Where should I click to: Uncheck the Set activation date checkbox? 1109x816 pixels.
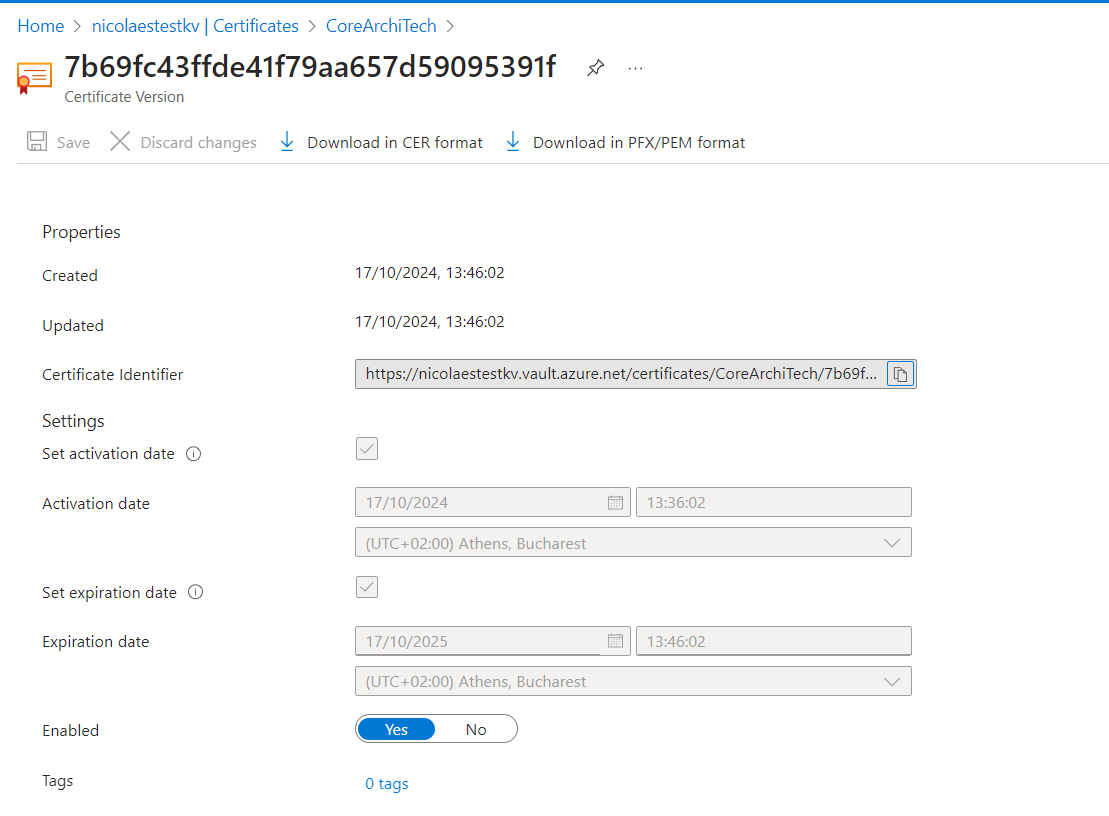pyautogui.click(x=366, y=449)
